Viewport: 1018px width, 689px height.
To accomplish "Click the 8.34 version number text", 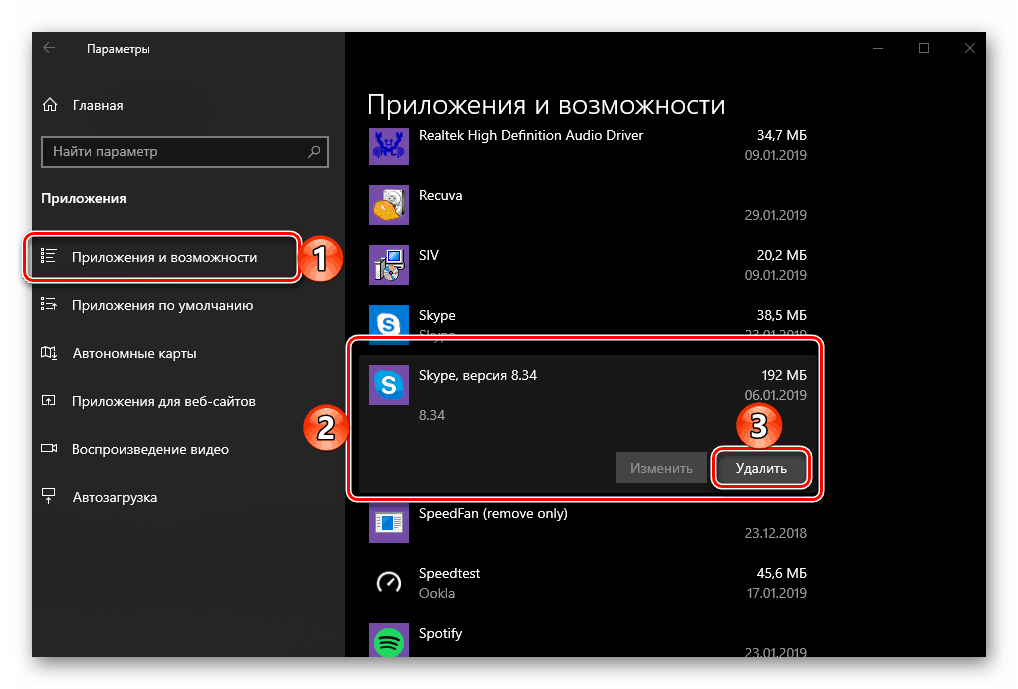I will coord(432,416).
